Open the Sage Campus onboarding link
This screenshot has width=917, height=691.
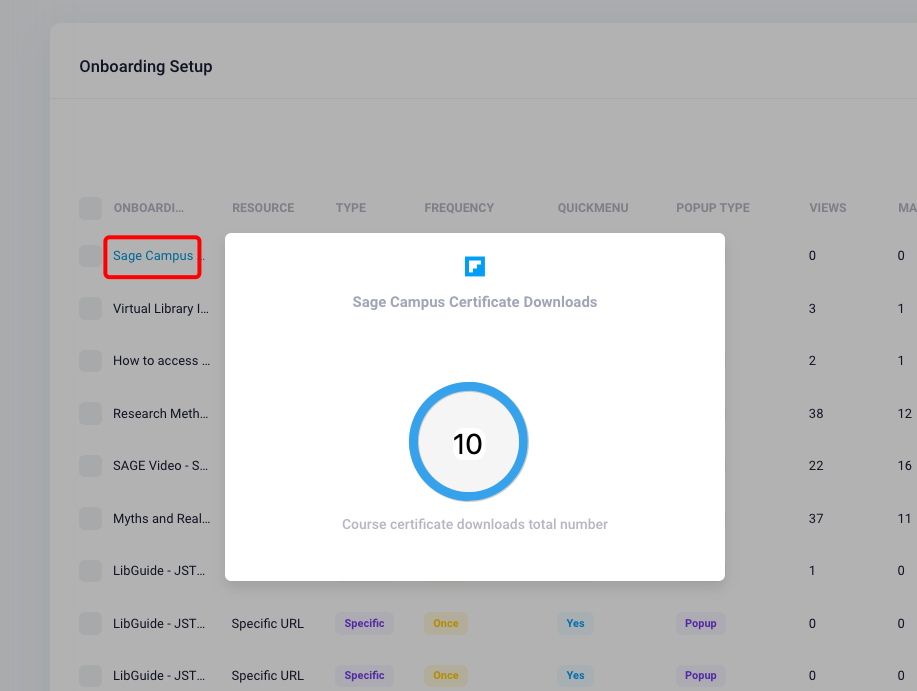click(x=153, y=256)
